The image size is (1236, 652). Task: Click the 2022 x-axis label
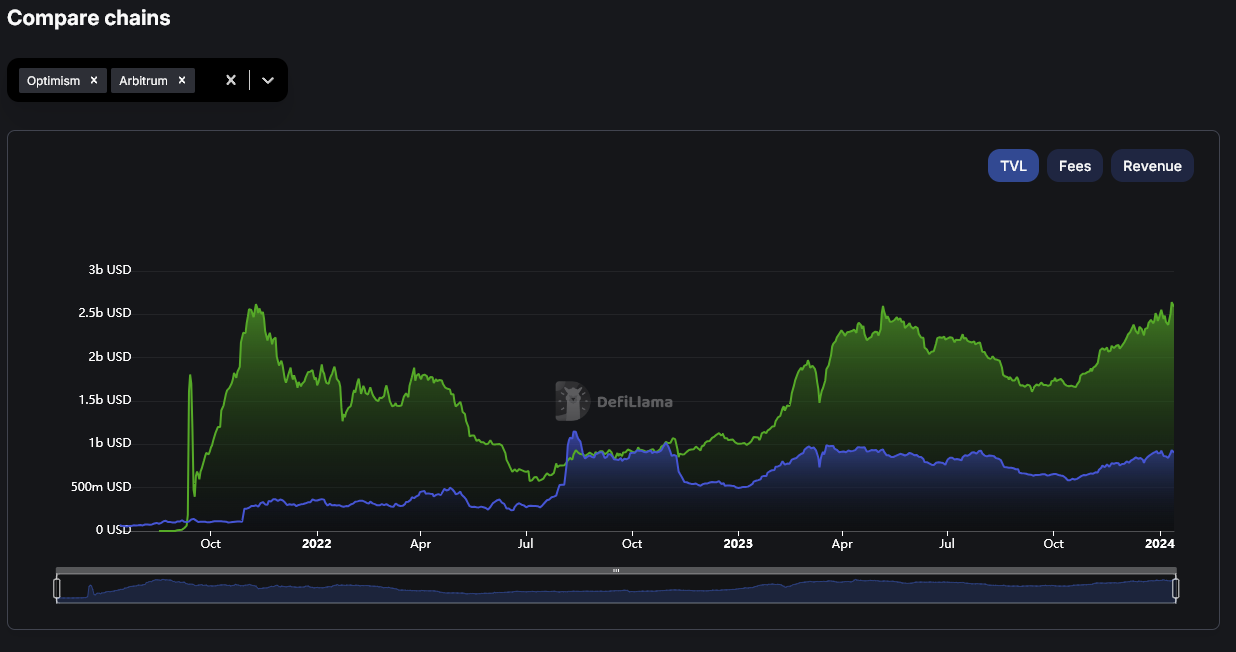pyautogui.click(x=316, y=544)
